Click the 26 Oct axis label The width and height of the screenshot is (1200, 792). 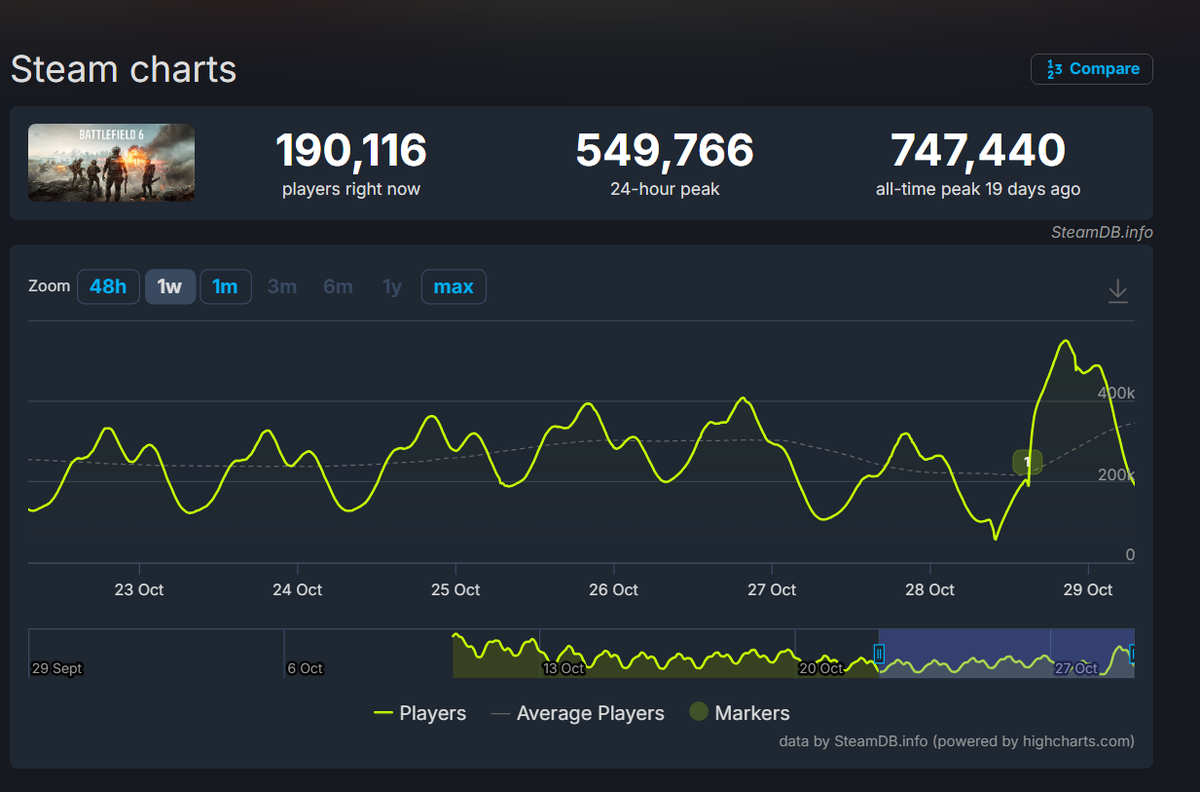pos(613,590)
